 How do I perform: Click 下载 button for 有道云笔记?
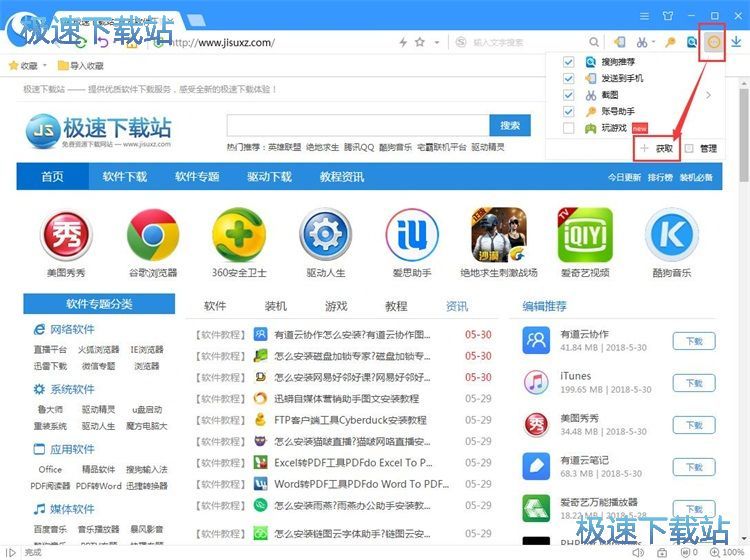(694, 467)
